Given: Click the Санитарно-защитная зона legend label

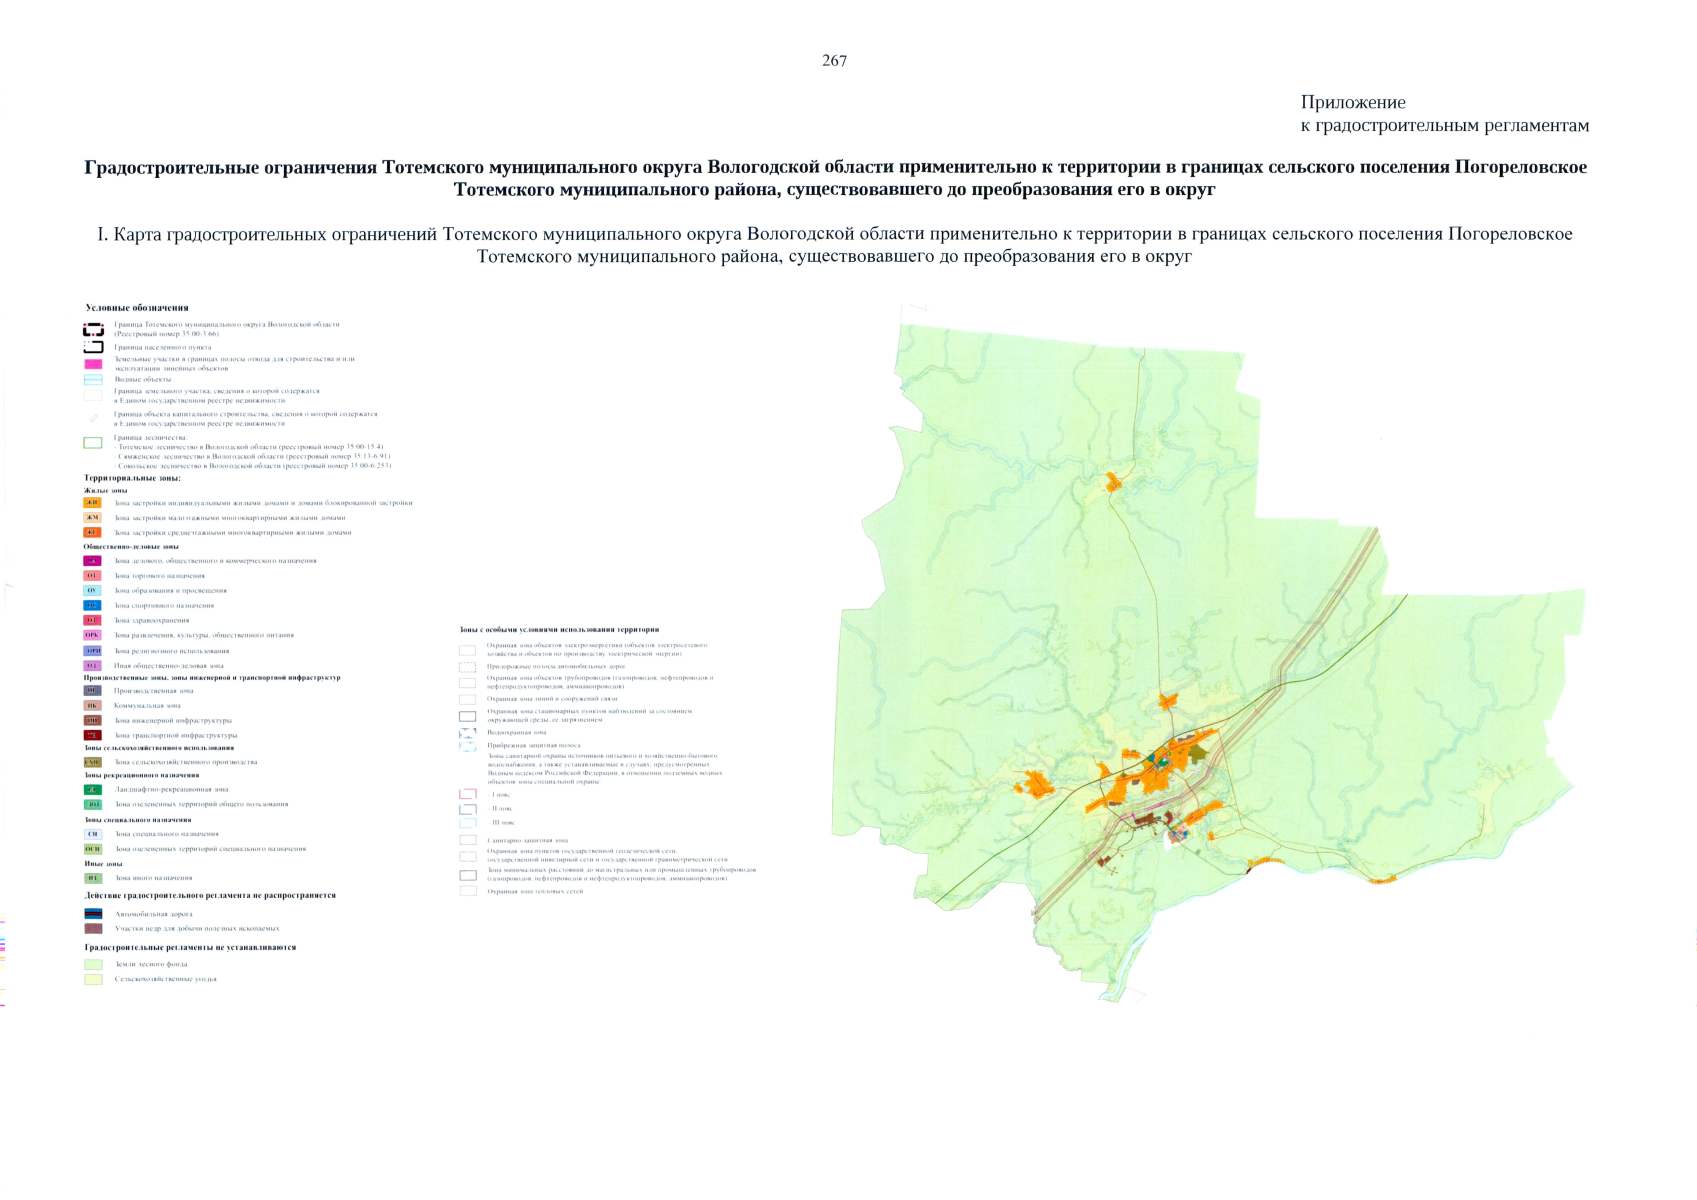Looking at the screenshot, I should tap(527, 841).
